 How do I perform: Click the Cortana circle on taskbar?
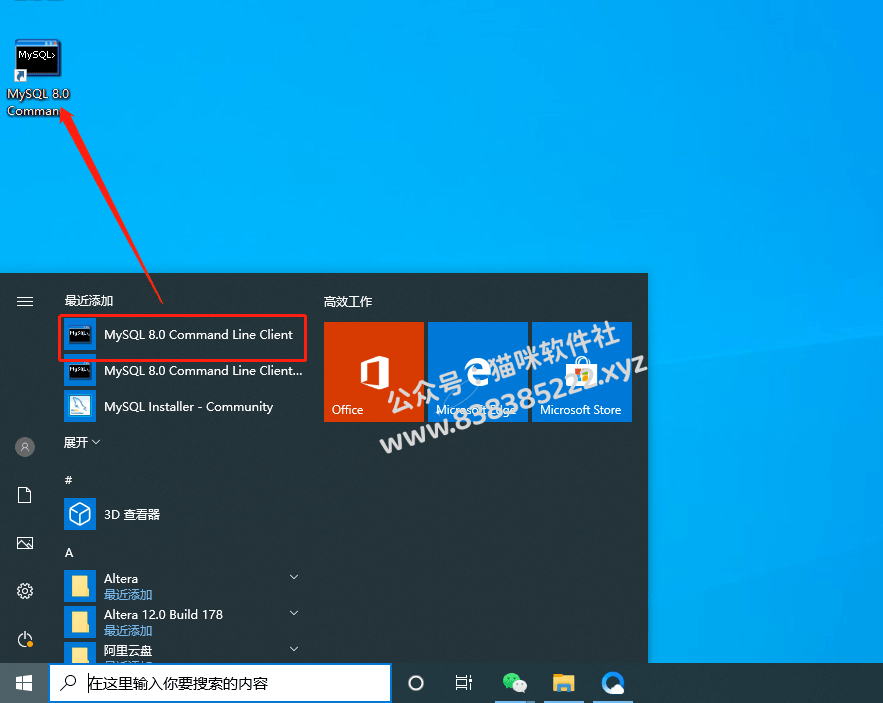click(416, 683)
